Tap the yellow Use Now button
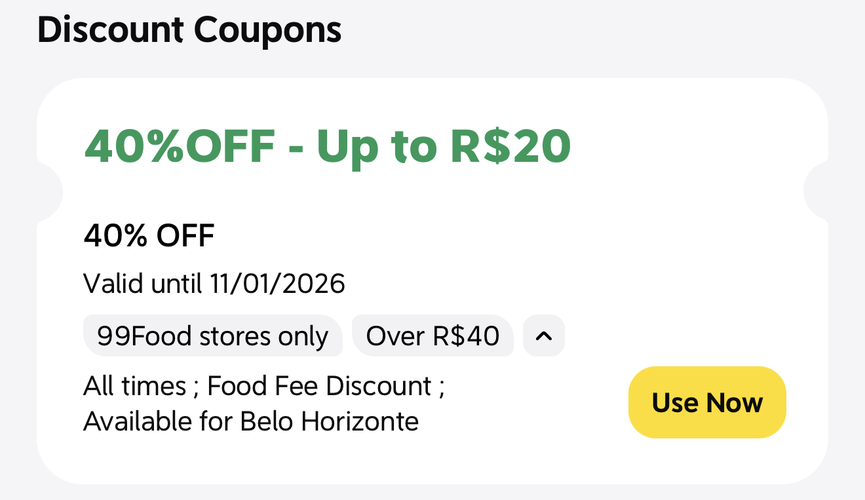 coord(707,402)
